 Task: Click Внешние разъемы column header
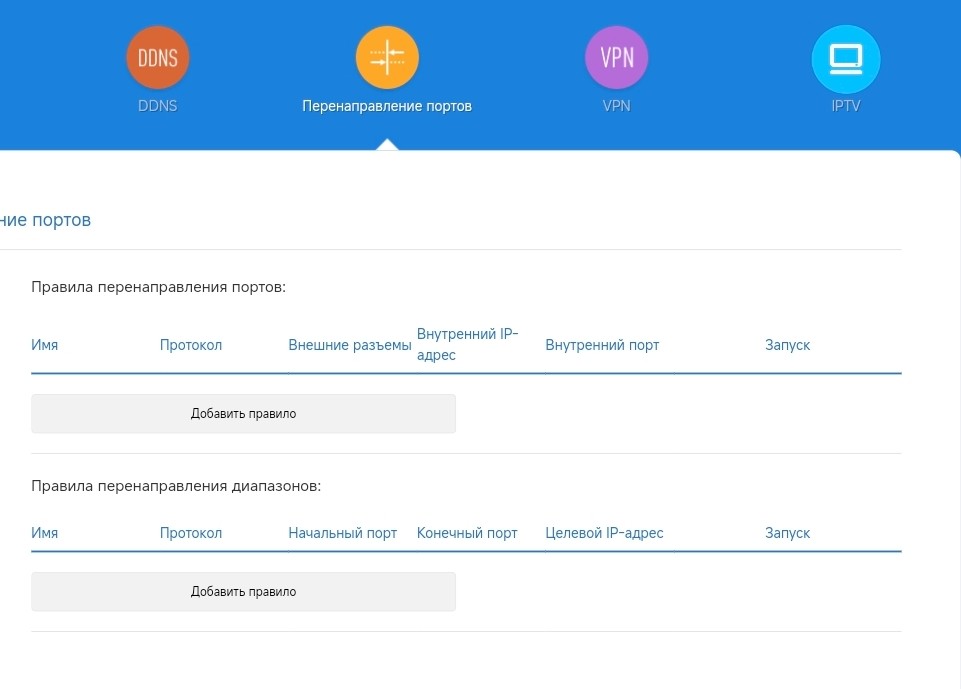(350, 345)
